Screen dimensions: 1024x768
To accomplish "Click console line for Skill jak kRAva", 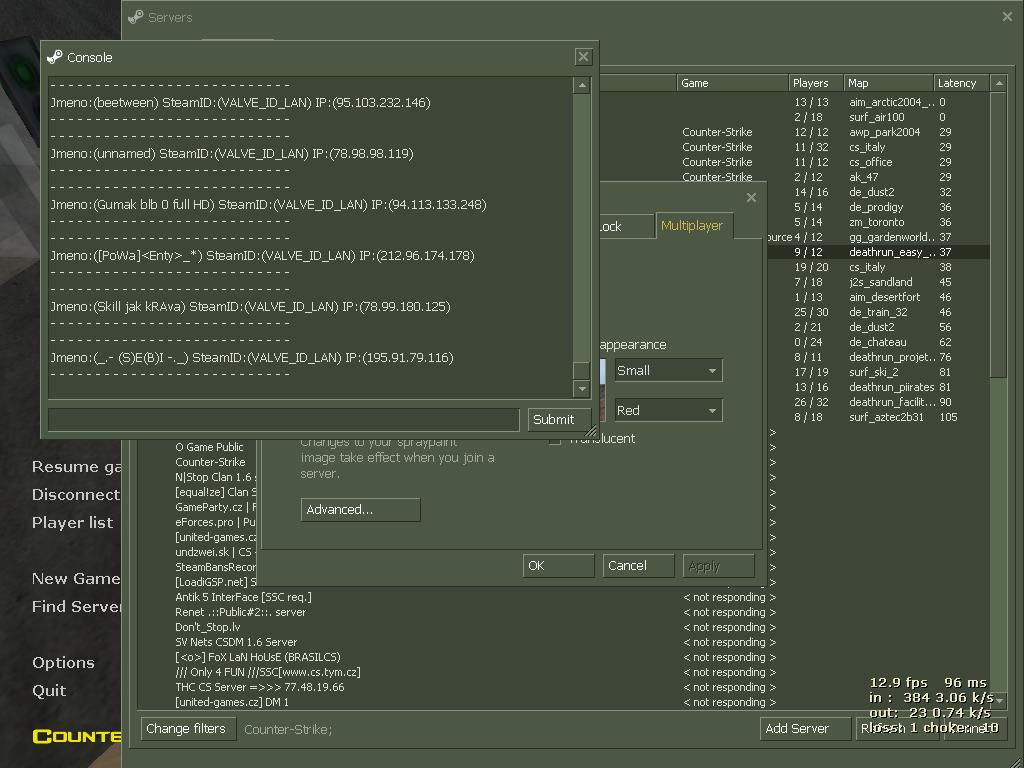I will (250, 306).
